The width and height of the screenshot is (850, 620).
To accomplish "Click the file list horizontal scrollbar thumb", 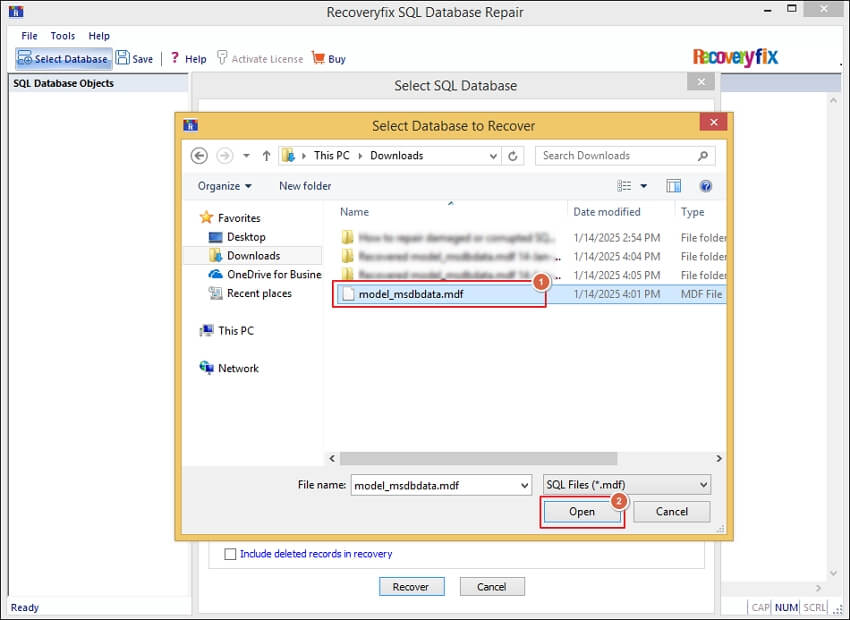I will coord(478,458).
